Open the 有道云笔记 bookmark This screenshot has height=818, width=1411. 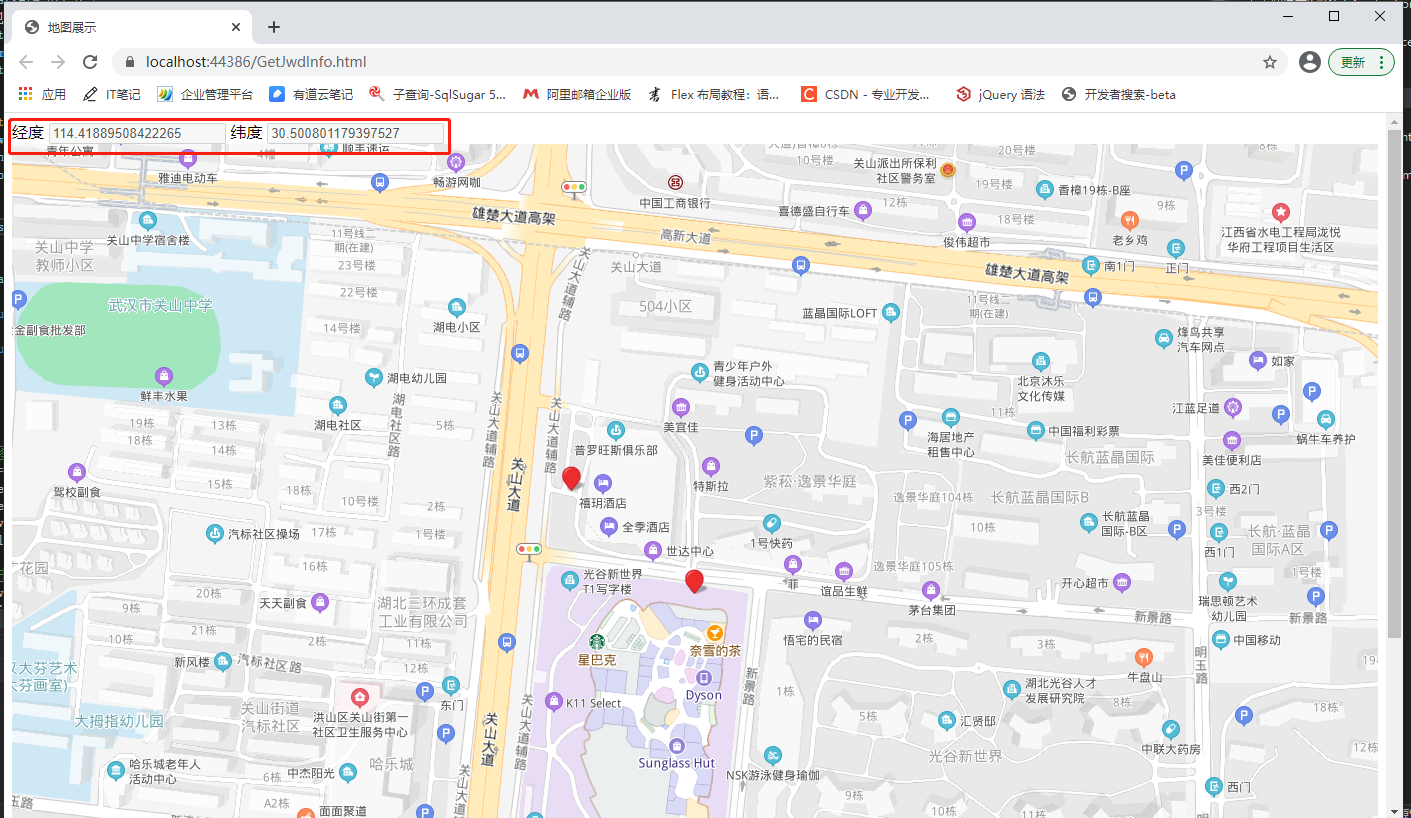(x=311, y=94)
